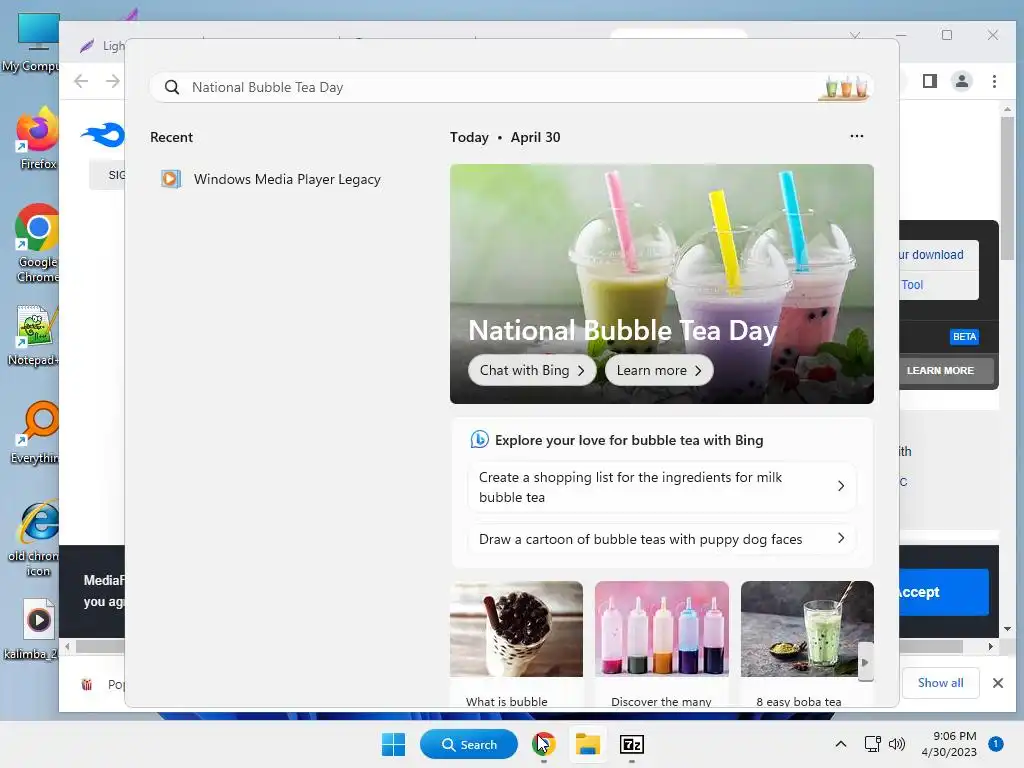Open Google Chrome from the taskbar
This screenshot has height=768, width=1024.
[x=543, y=744]
